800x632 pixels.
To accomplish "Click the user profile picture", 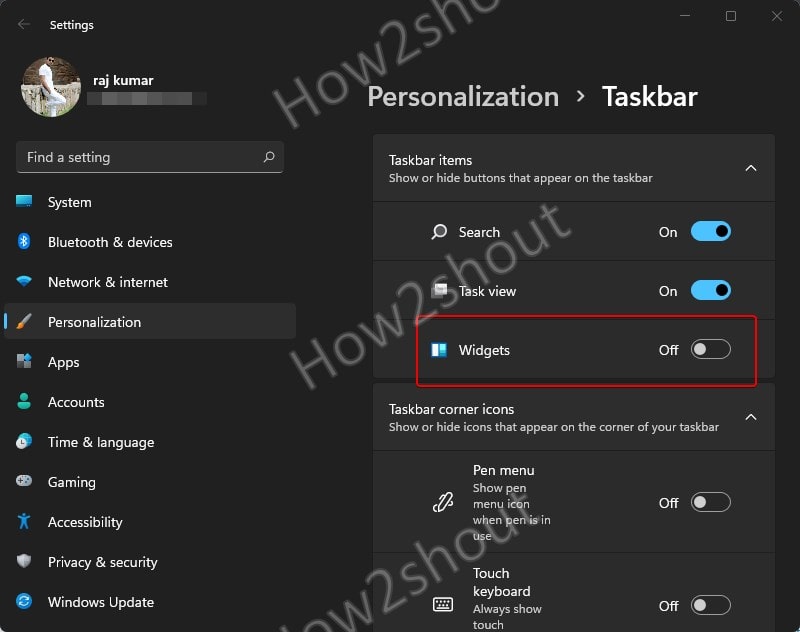I will tap(50, 87).
